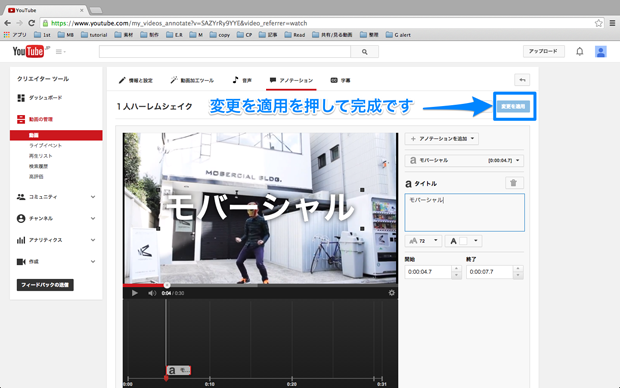Open the アノテーションを追加 dropdown

coord(442,138)
